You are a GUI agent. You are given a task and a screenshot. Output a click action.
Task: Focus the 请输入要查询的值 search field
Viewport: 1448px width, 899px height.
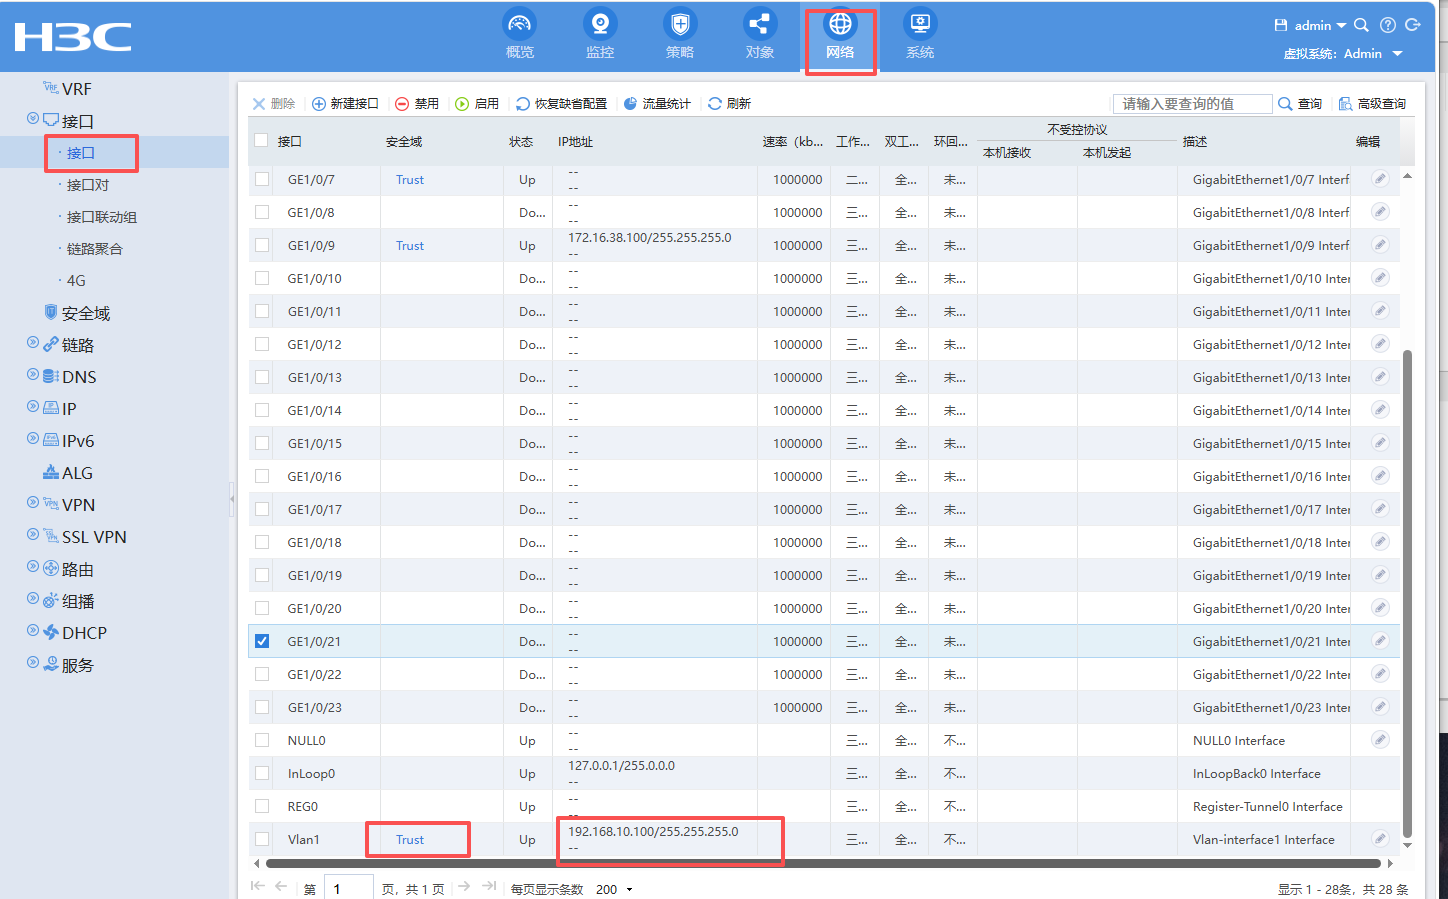1192,104
